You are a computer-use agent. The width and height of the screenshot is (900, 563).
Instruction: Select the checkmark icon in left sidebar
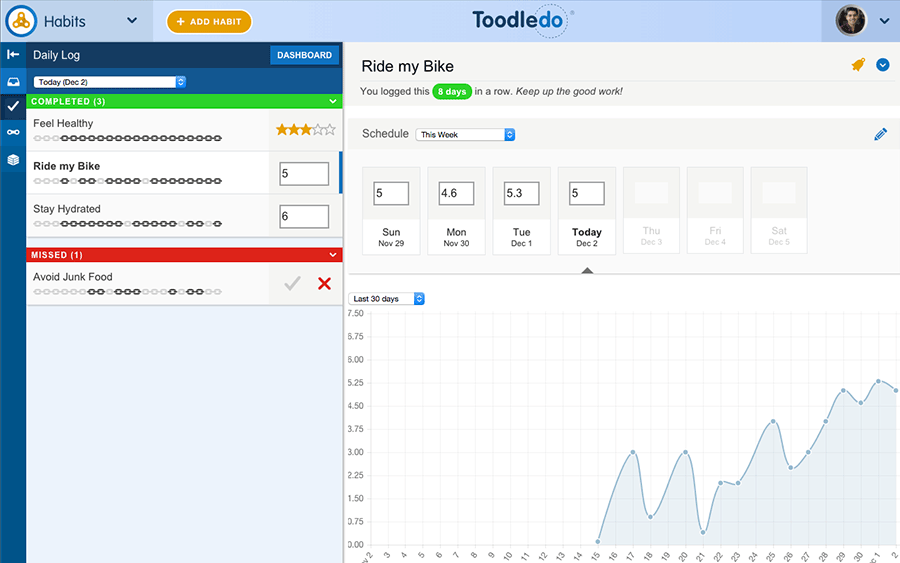(x=13, y=106)
